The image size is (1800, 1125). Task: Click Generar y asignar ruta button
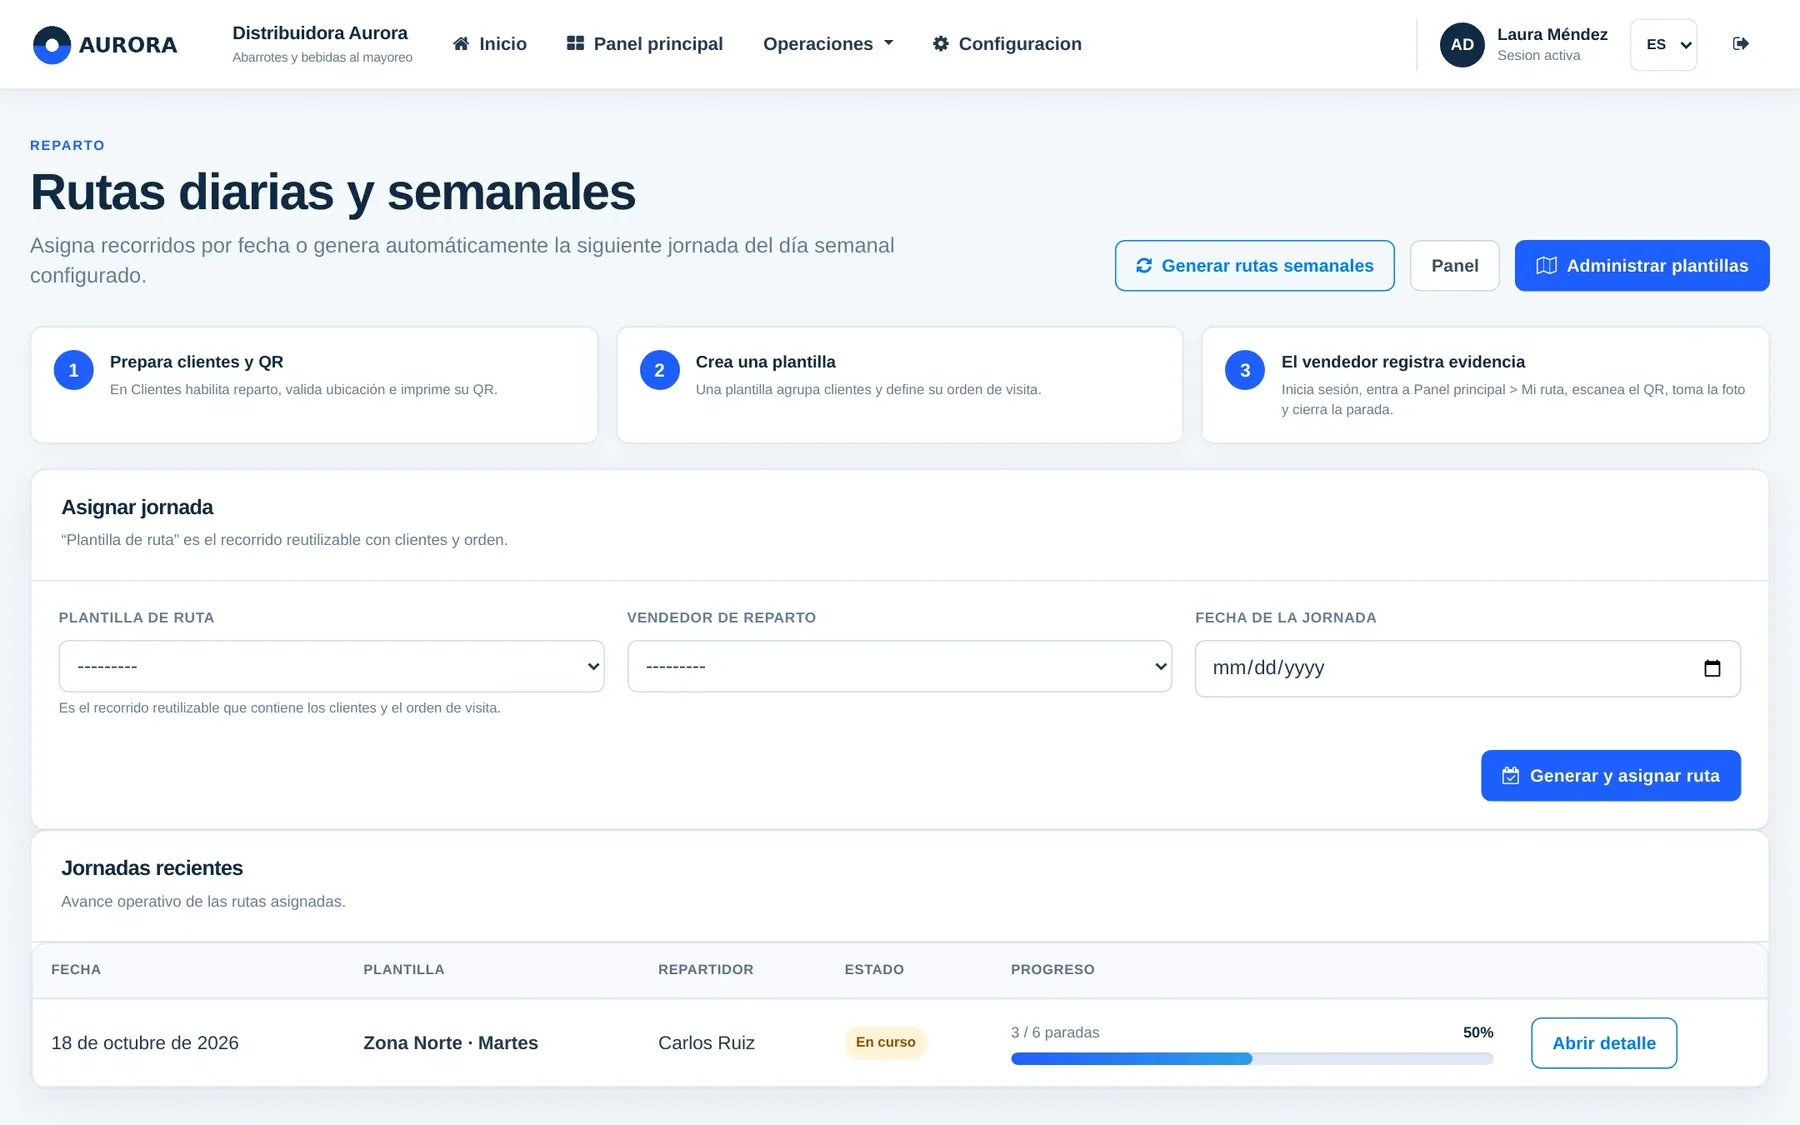click(1611, 776)
